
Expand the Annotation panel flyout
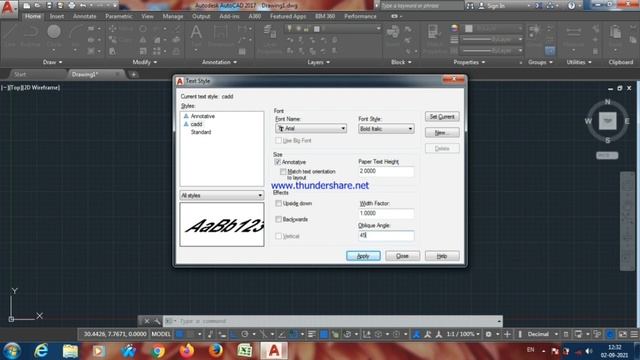pyautogui.click(x=219, y=62)
